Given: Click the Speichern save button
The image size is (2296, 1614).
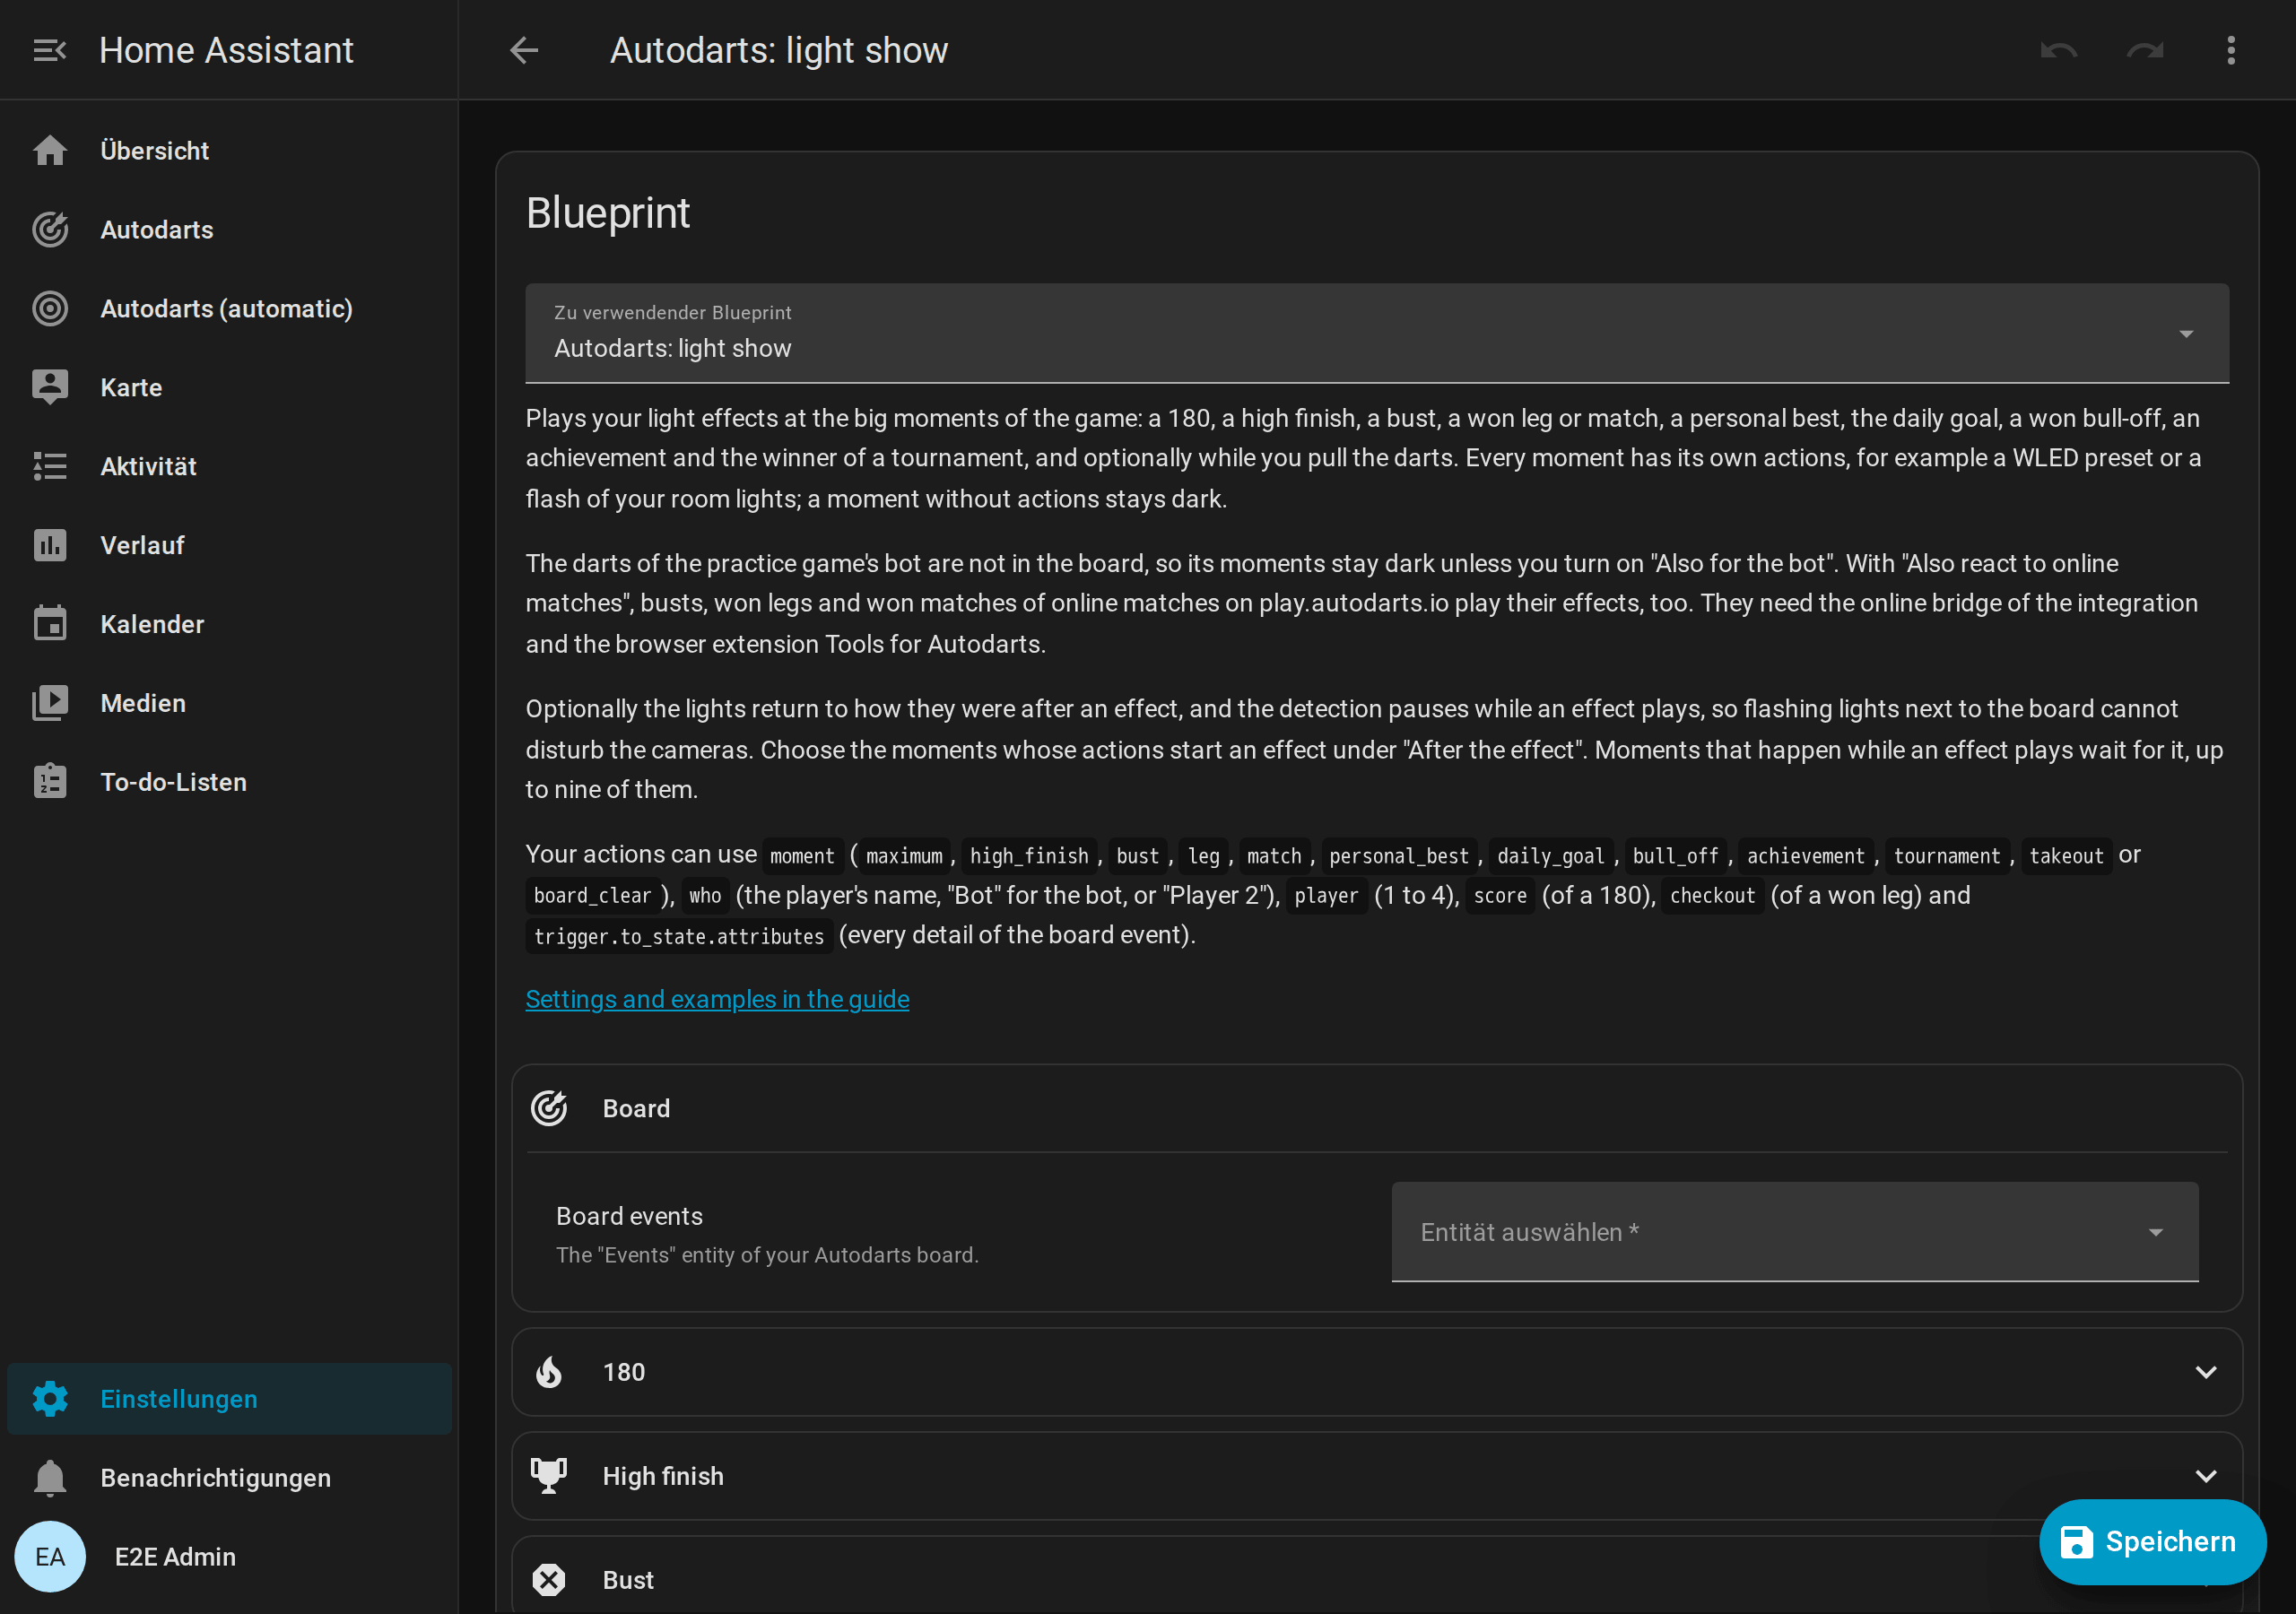Looking at the screenshot, I should 2153,1542.
